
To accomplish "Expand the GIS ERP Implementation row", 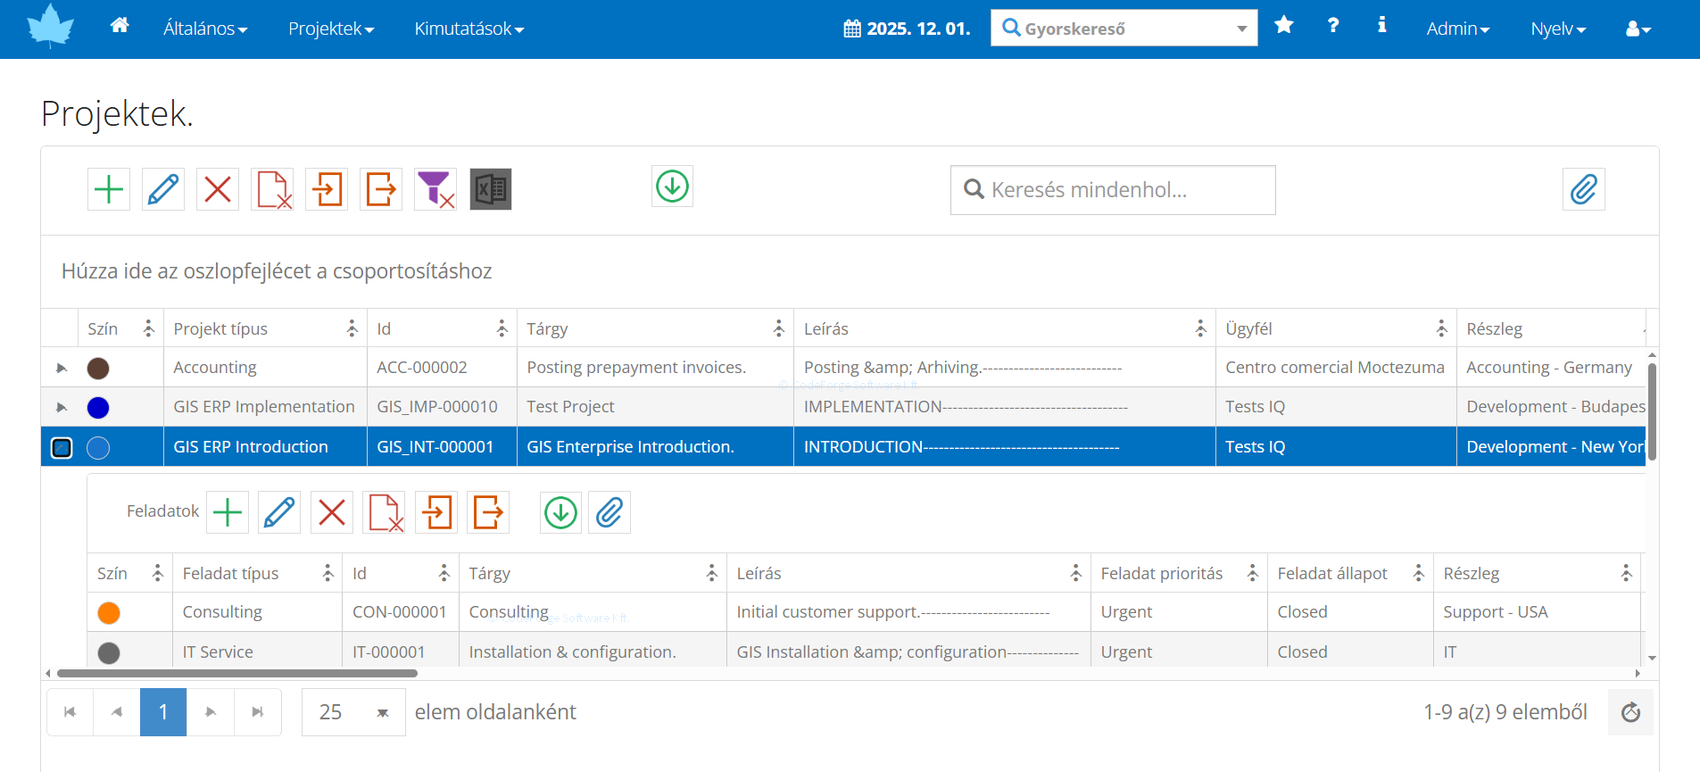I will (x=62, y=407).
